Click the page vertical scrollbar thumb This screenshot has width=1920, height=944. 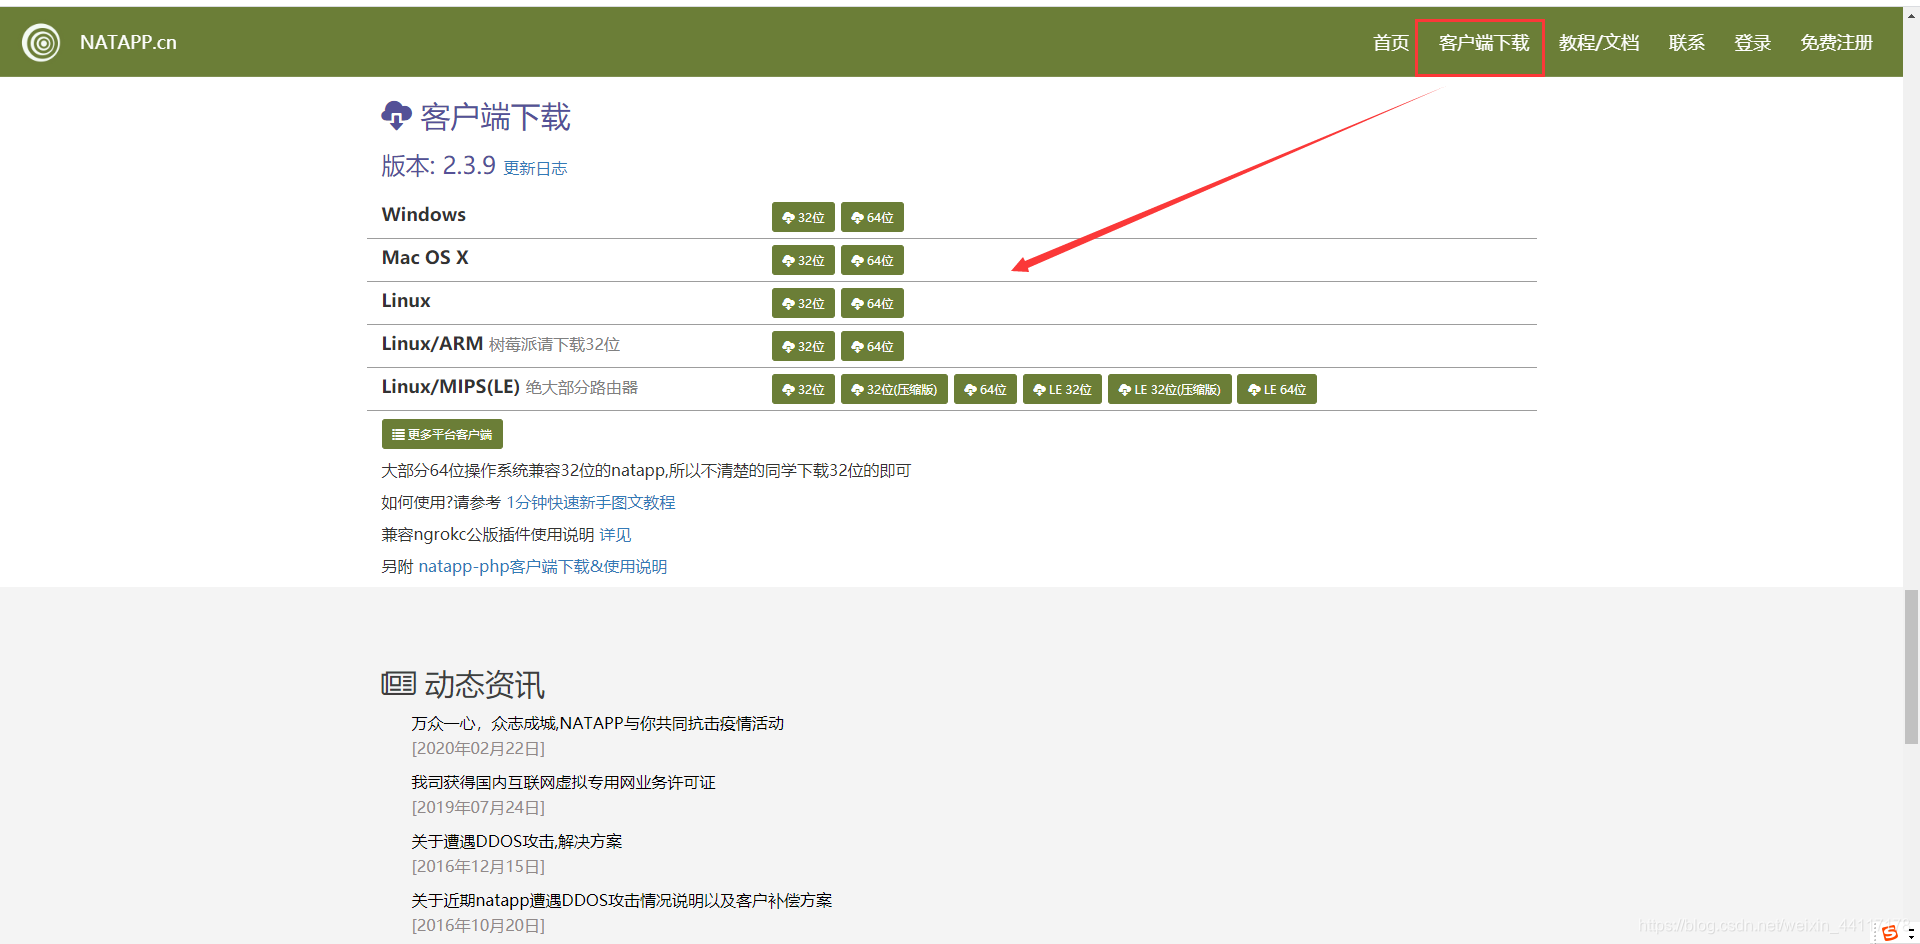click(x=1911, y=667)
